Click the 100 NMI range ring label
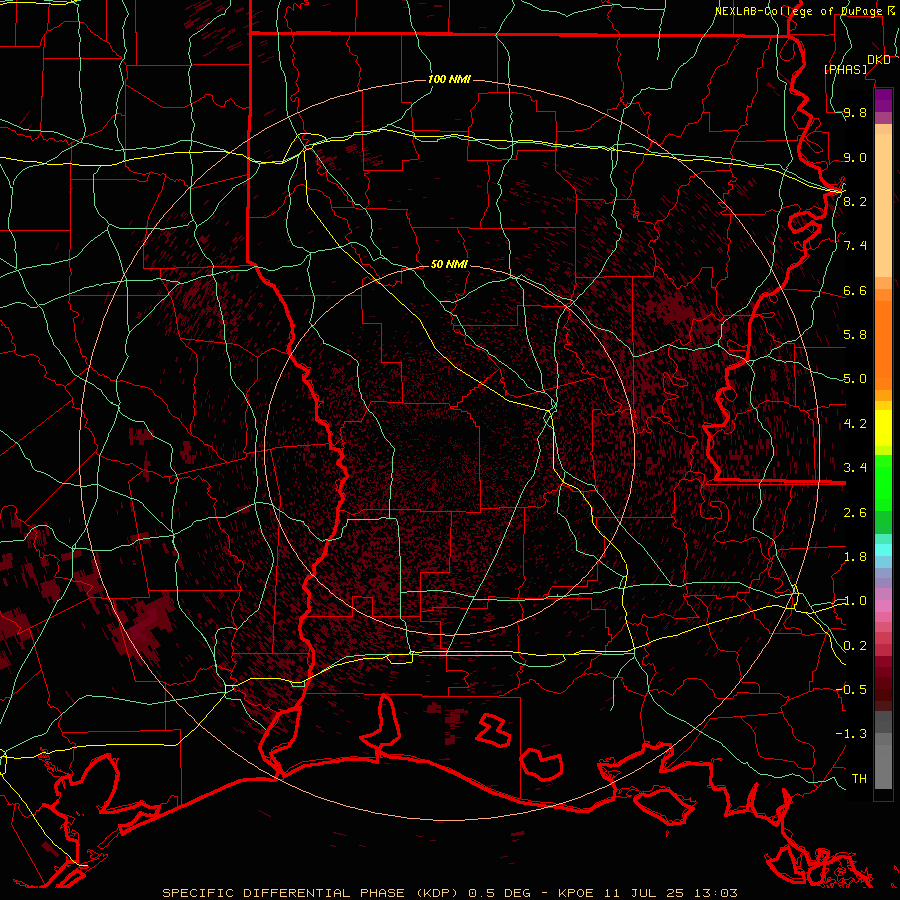900x900 pixels. (449, 79)
